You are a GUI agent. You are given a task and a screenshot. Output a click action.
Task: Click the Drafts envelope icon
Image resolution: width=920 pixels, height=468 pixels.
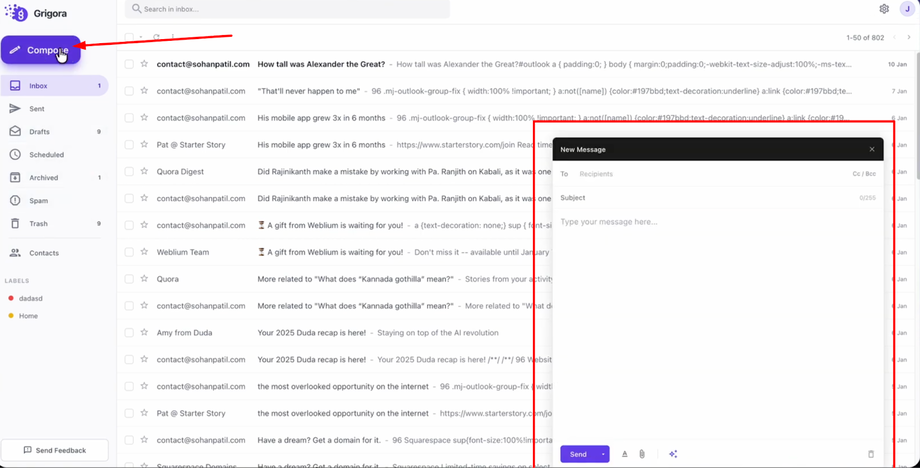point(15,131)
